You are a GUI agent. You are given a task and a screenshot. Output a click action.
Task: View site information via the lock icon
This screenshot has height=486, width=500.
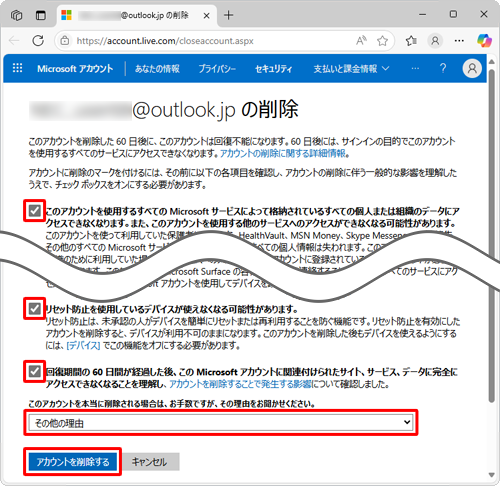[65, 41]
